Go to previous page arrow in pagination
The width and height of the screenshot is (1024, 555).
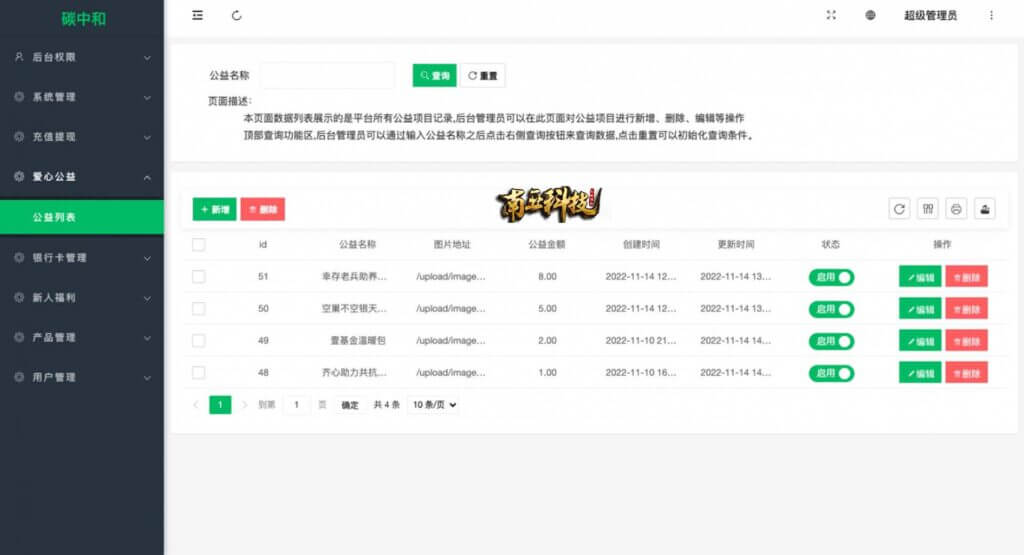coord(195,405)
